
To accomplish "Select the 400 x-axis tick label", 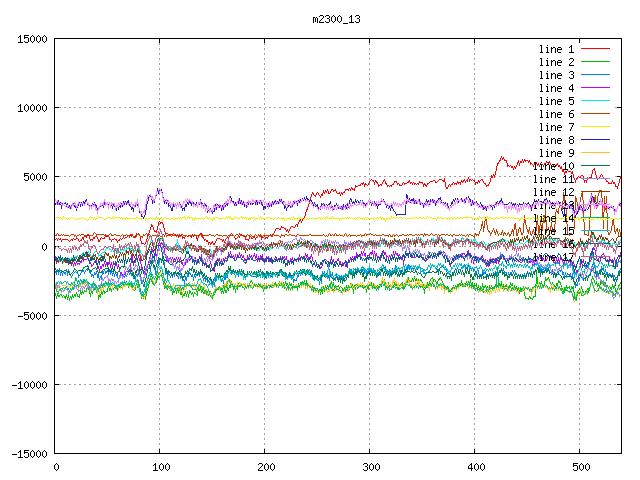I will (x=474, y=467).
